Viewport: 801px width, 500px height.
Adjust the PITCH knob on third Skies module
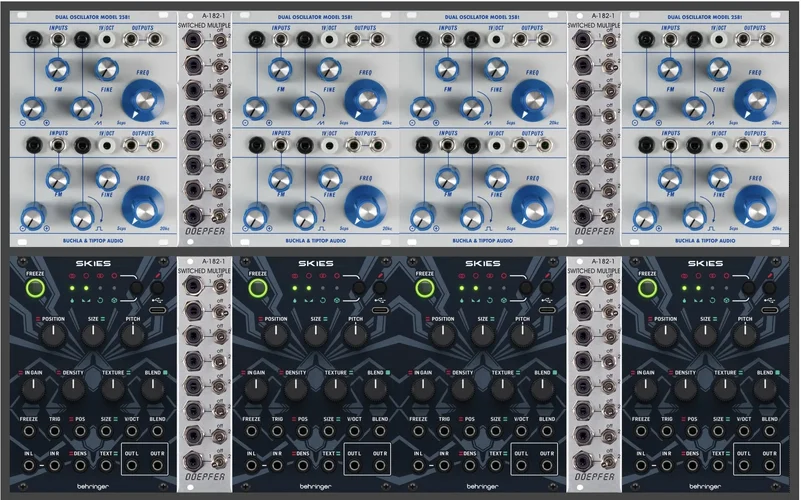coord(523,336)
